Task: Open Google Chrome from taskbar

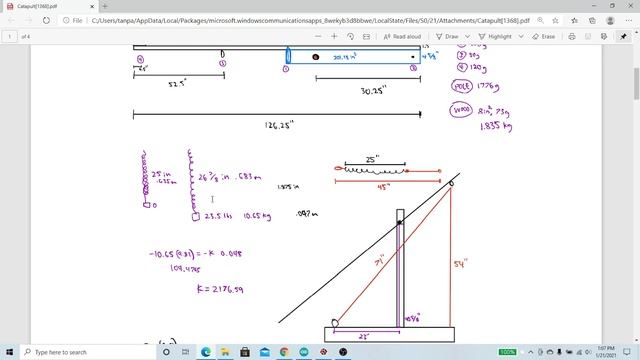Action: [x=284, y=352]
